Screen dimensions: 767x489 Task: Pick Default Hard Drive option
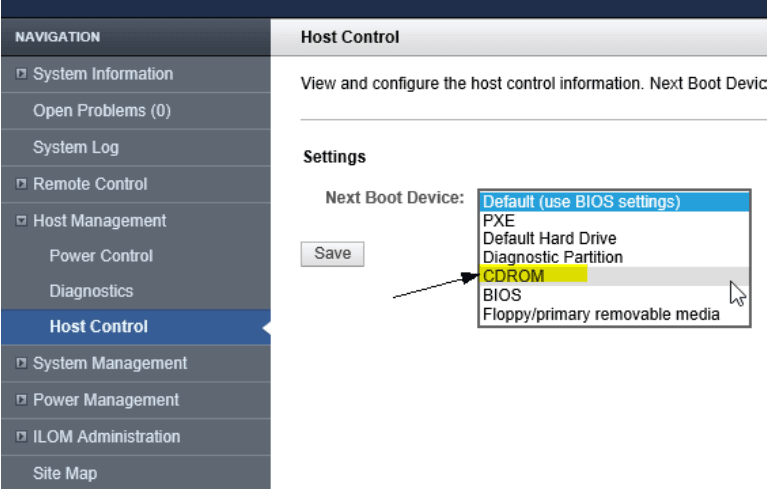pos(549,239)
